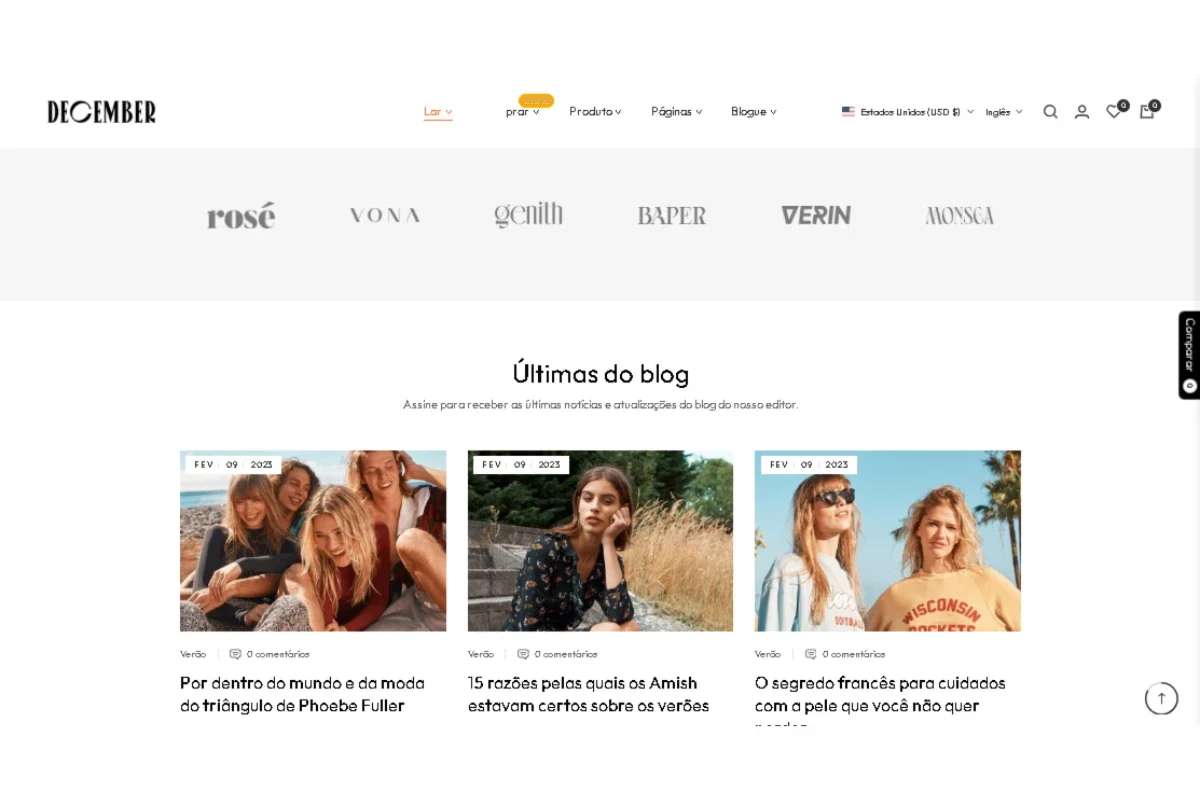Viewport: 1200px width, 800px height.
Task: Open the Páginas menu
Action: tap(676, 112)
